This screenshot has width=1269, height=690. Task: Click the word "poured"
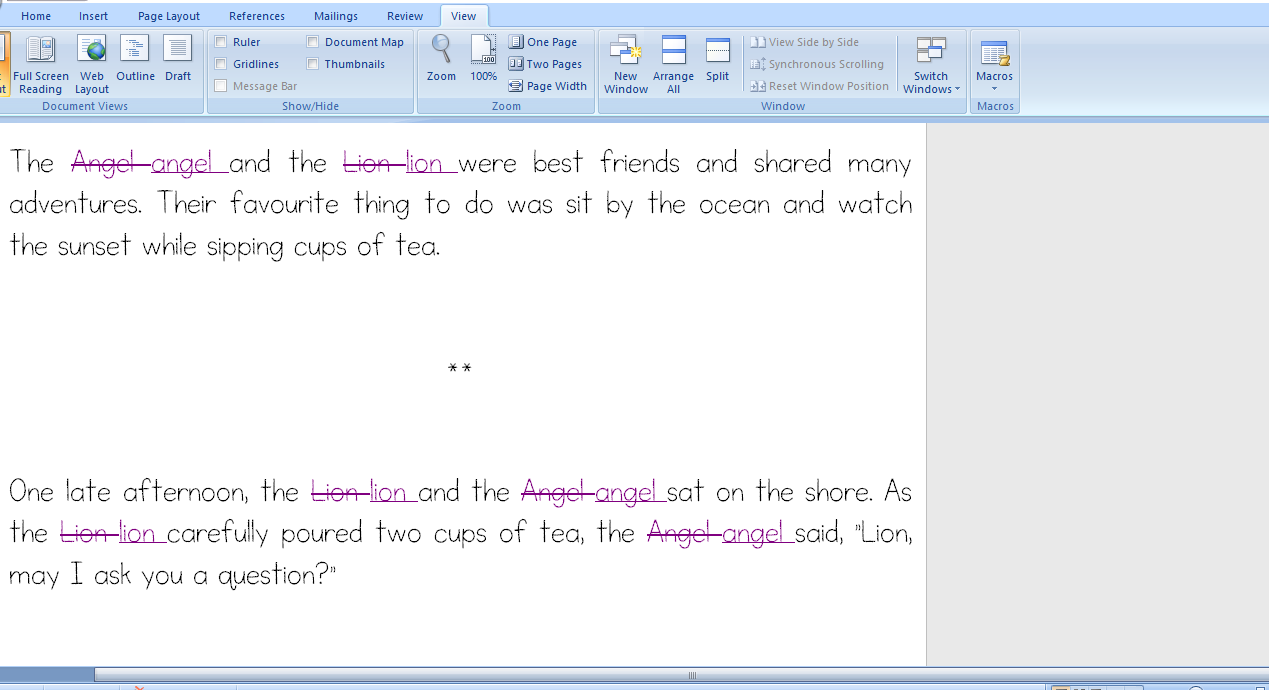pyautogui.click(x=323, y=535)
